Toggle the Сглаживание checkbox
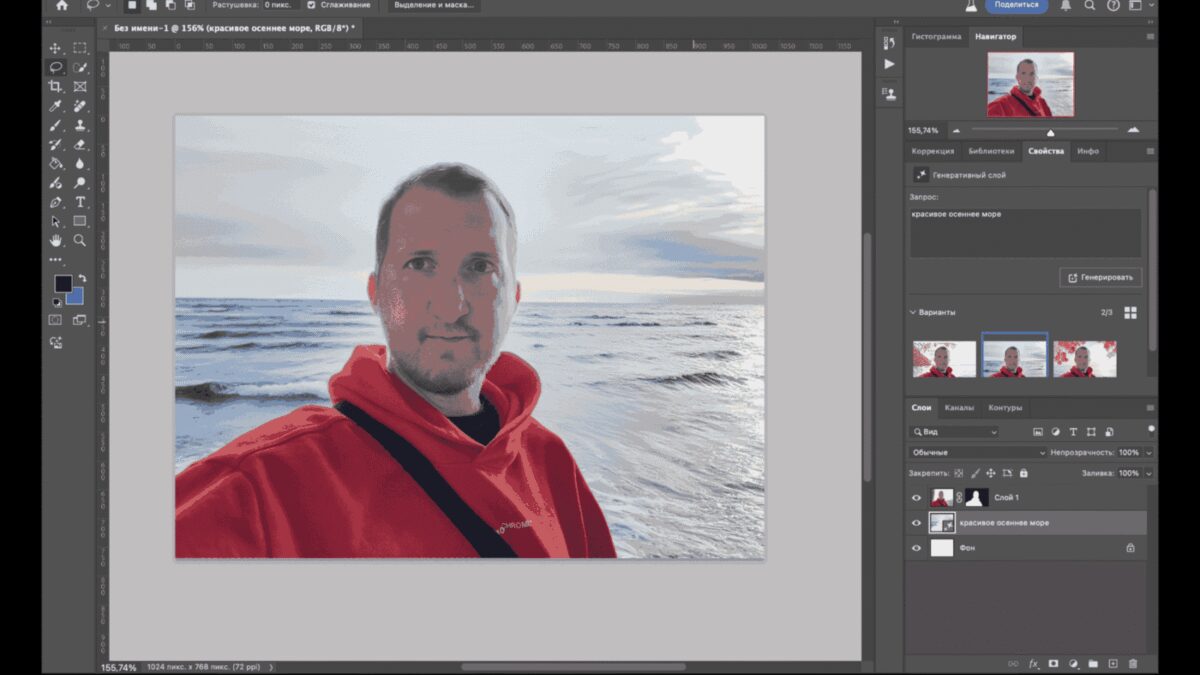This screenshot has width=1200, height=675. [312, 5]
